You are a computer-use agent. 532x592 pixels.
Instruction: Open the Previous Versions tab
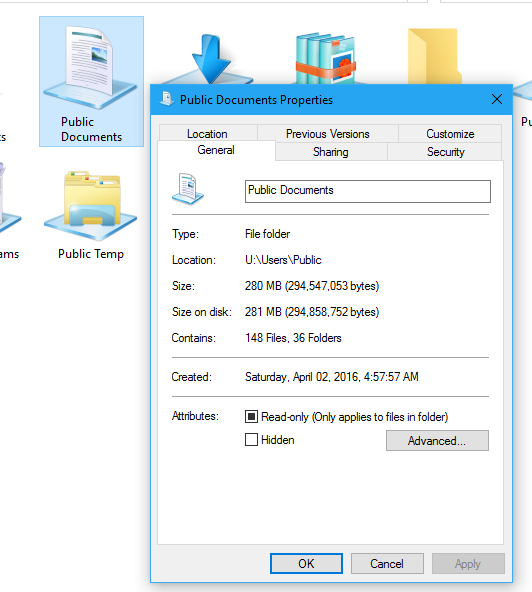[x=327, y=134]
